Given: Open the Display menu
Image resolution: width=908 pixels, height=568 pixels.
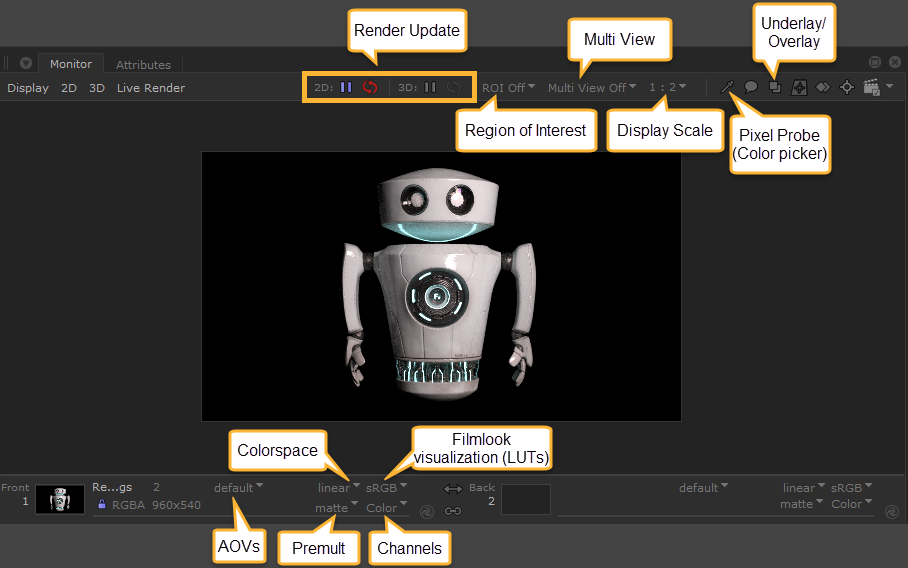Looking at the screenshot, I should (x=28, y=88).
